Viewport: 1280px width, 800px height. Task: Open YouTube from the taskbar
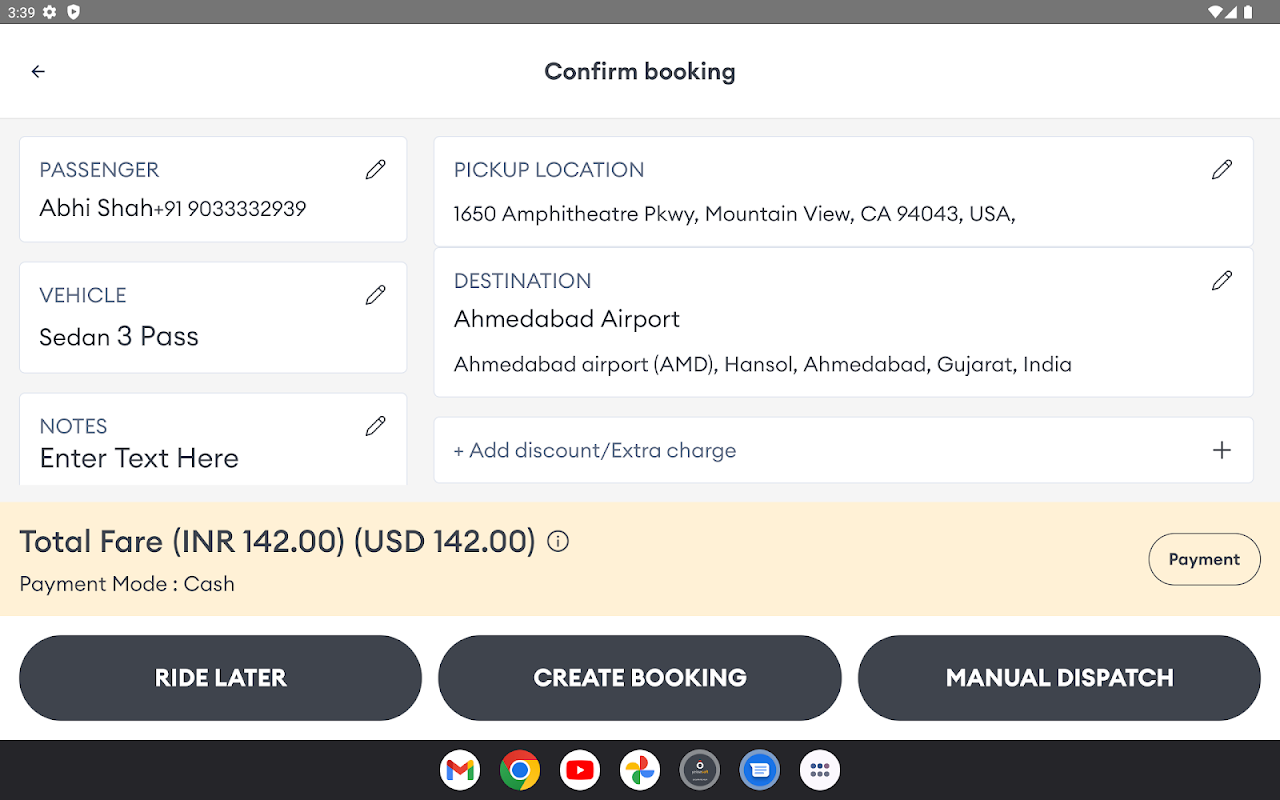pyautogui.click(x=580, y=770)
